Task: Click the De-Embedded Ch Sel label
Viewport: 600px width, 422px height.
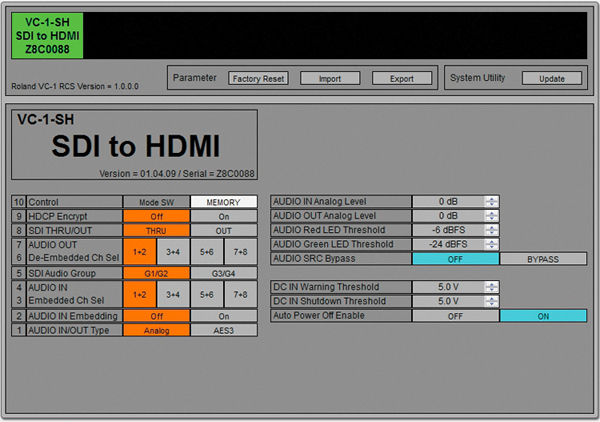Action: pyautogui.click(x=73, y=258)
